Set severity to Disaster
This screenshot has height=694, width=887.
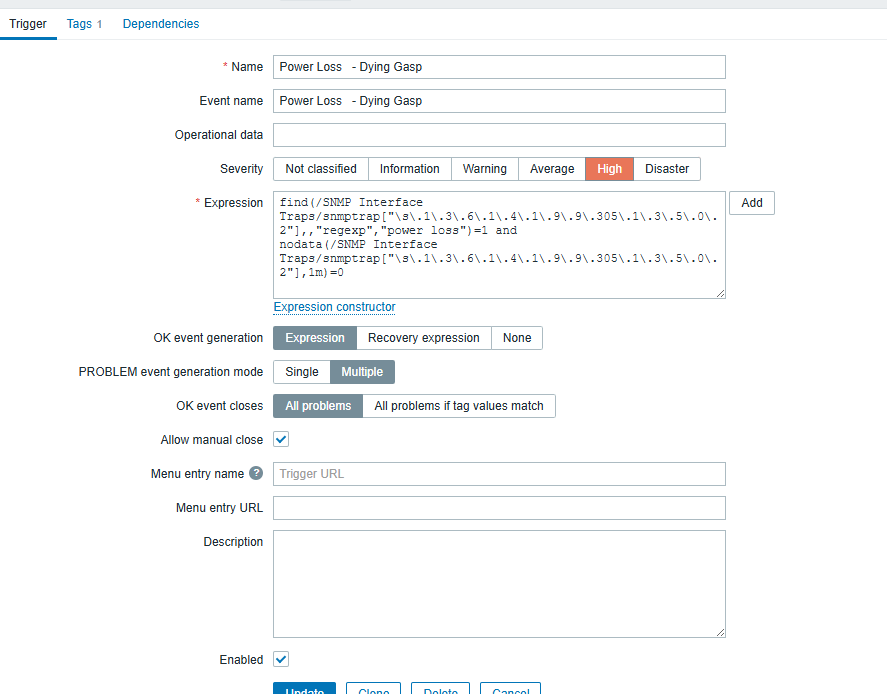(667, 169)
